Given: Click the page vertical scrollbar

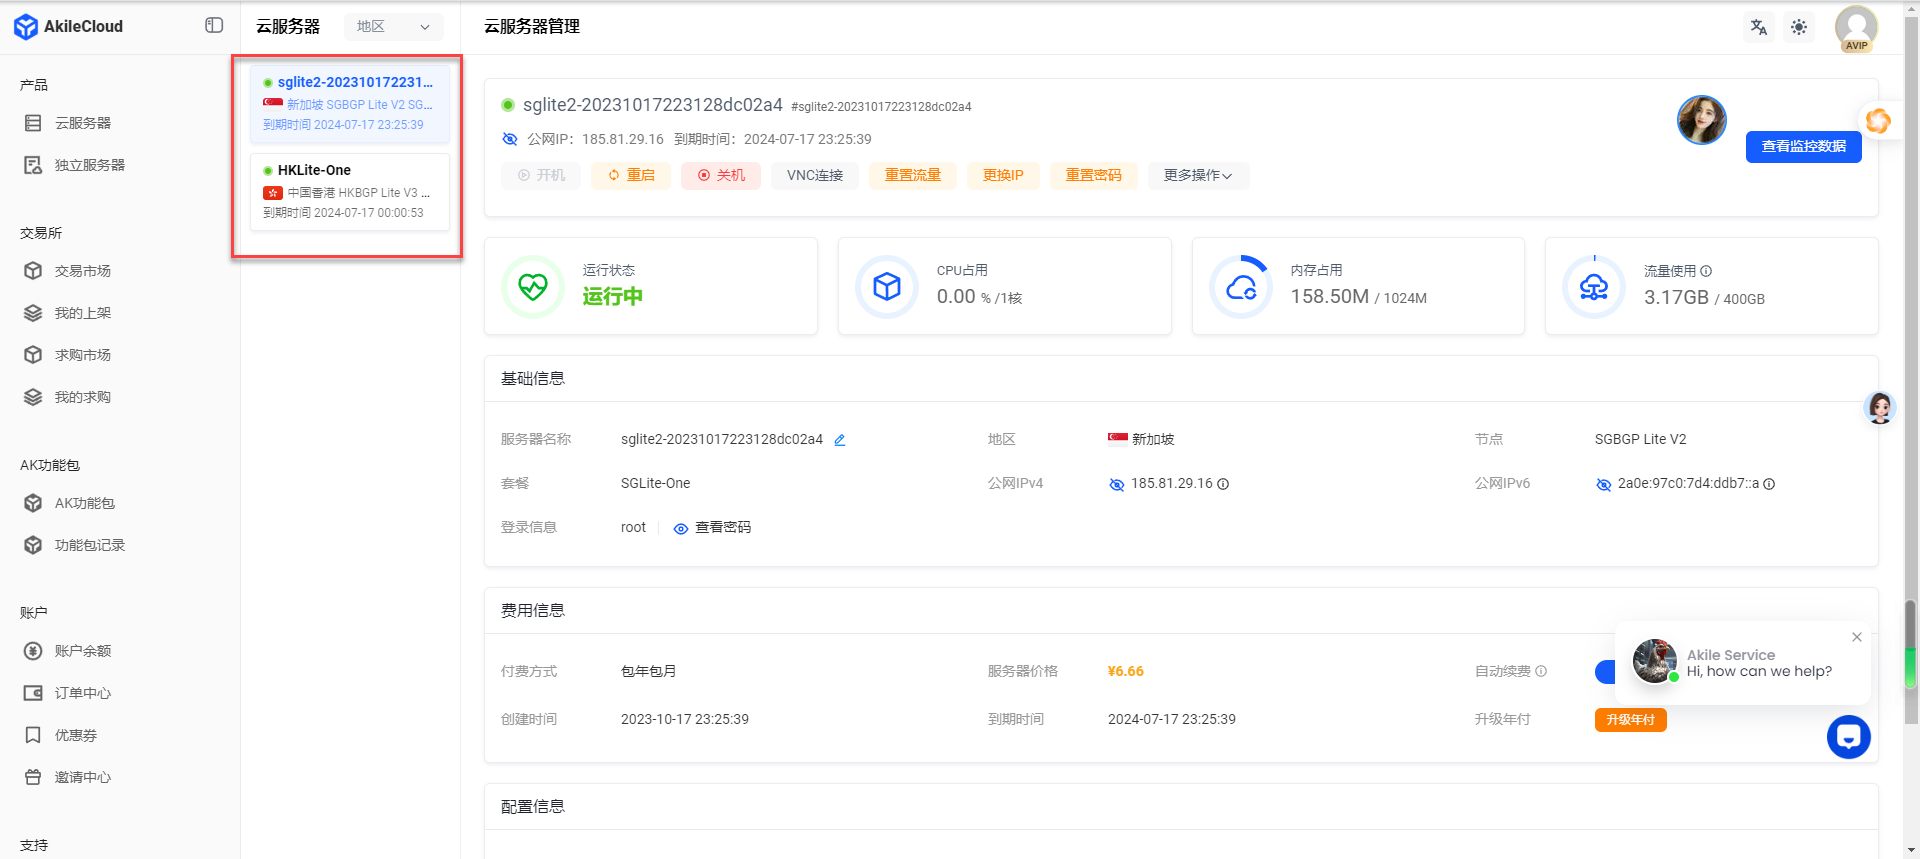Looking at the screenshot, I should [x=1911, y=429].
